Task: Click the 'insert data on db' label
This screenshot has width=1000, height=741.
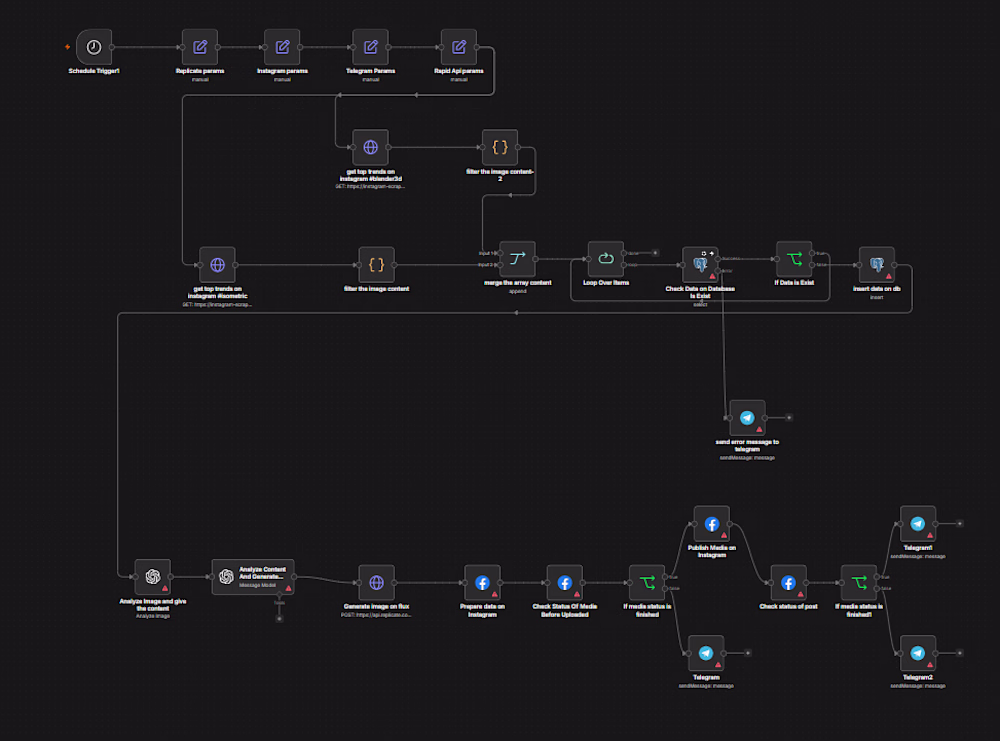Action: [x=877, y=288]
